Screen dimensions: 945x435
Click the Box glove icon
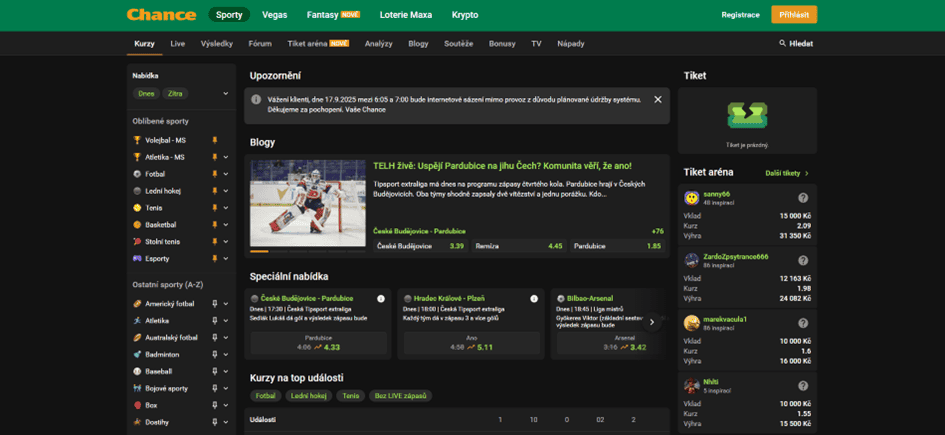pos(137,405)
